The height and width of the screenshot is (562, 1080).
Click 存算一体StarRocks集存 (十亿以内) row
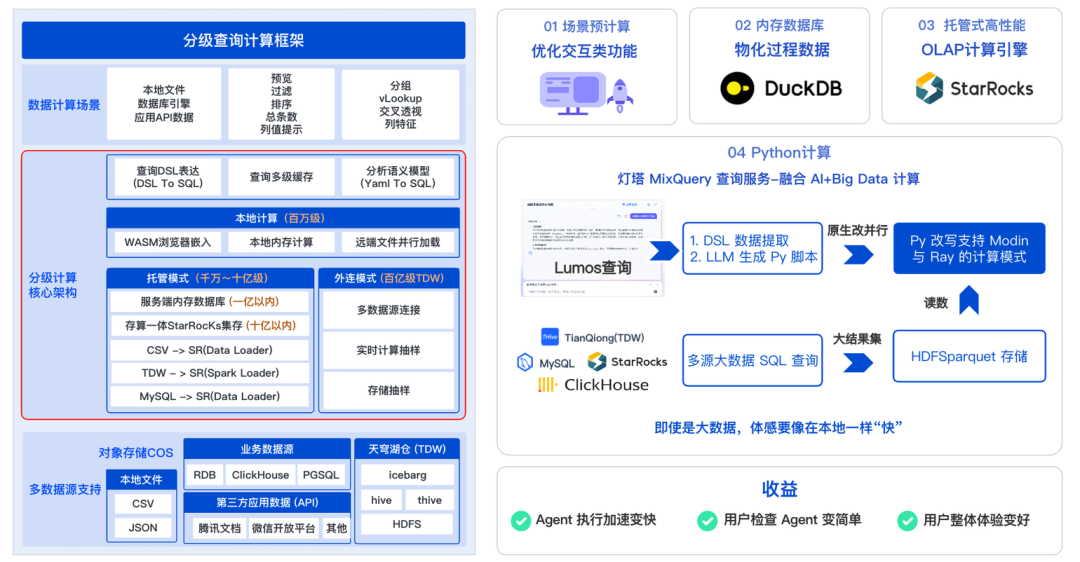tap(209, 326)
